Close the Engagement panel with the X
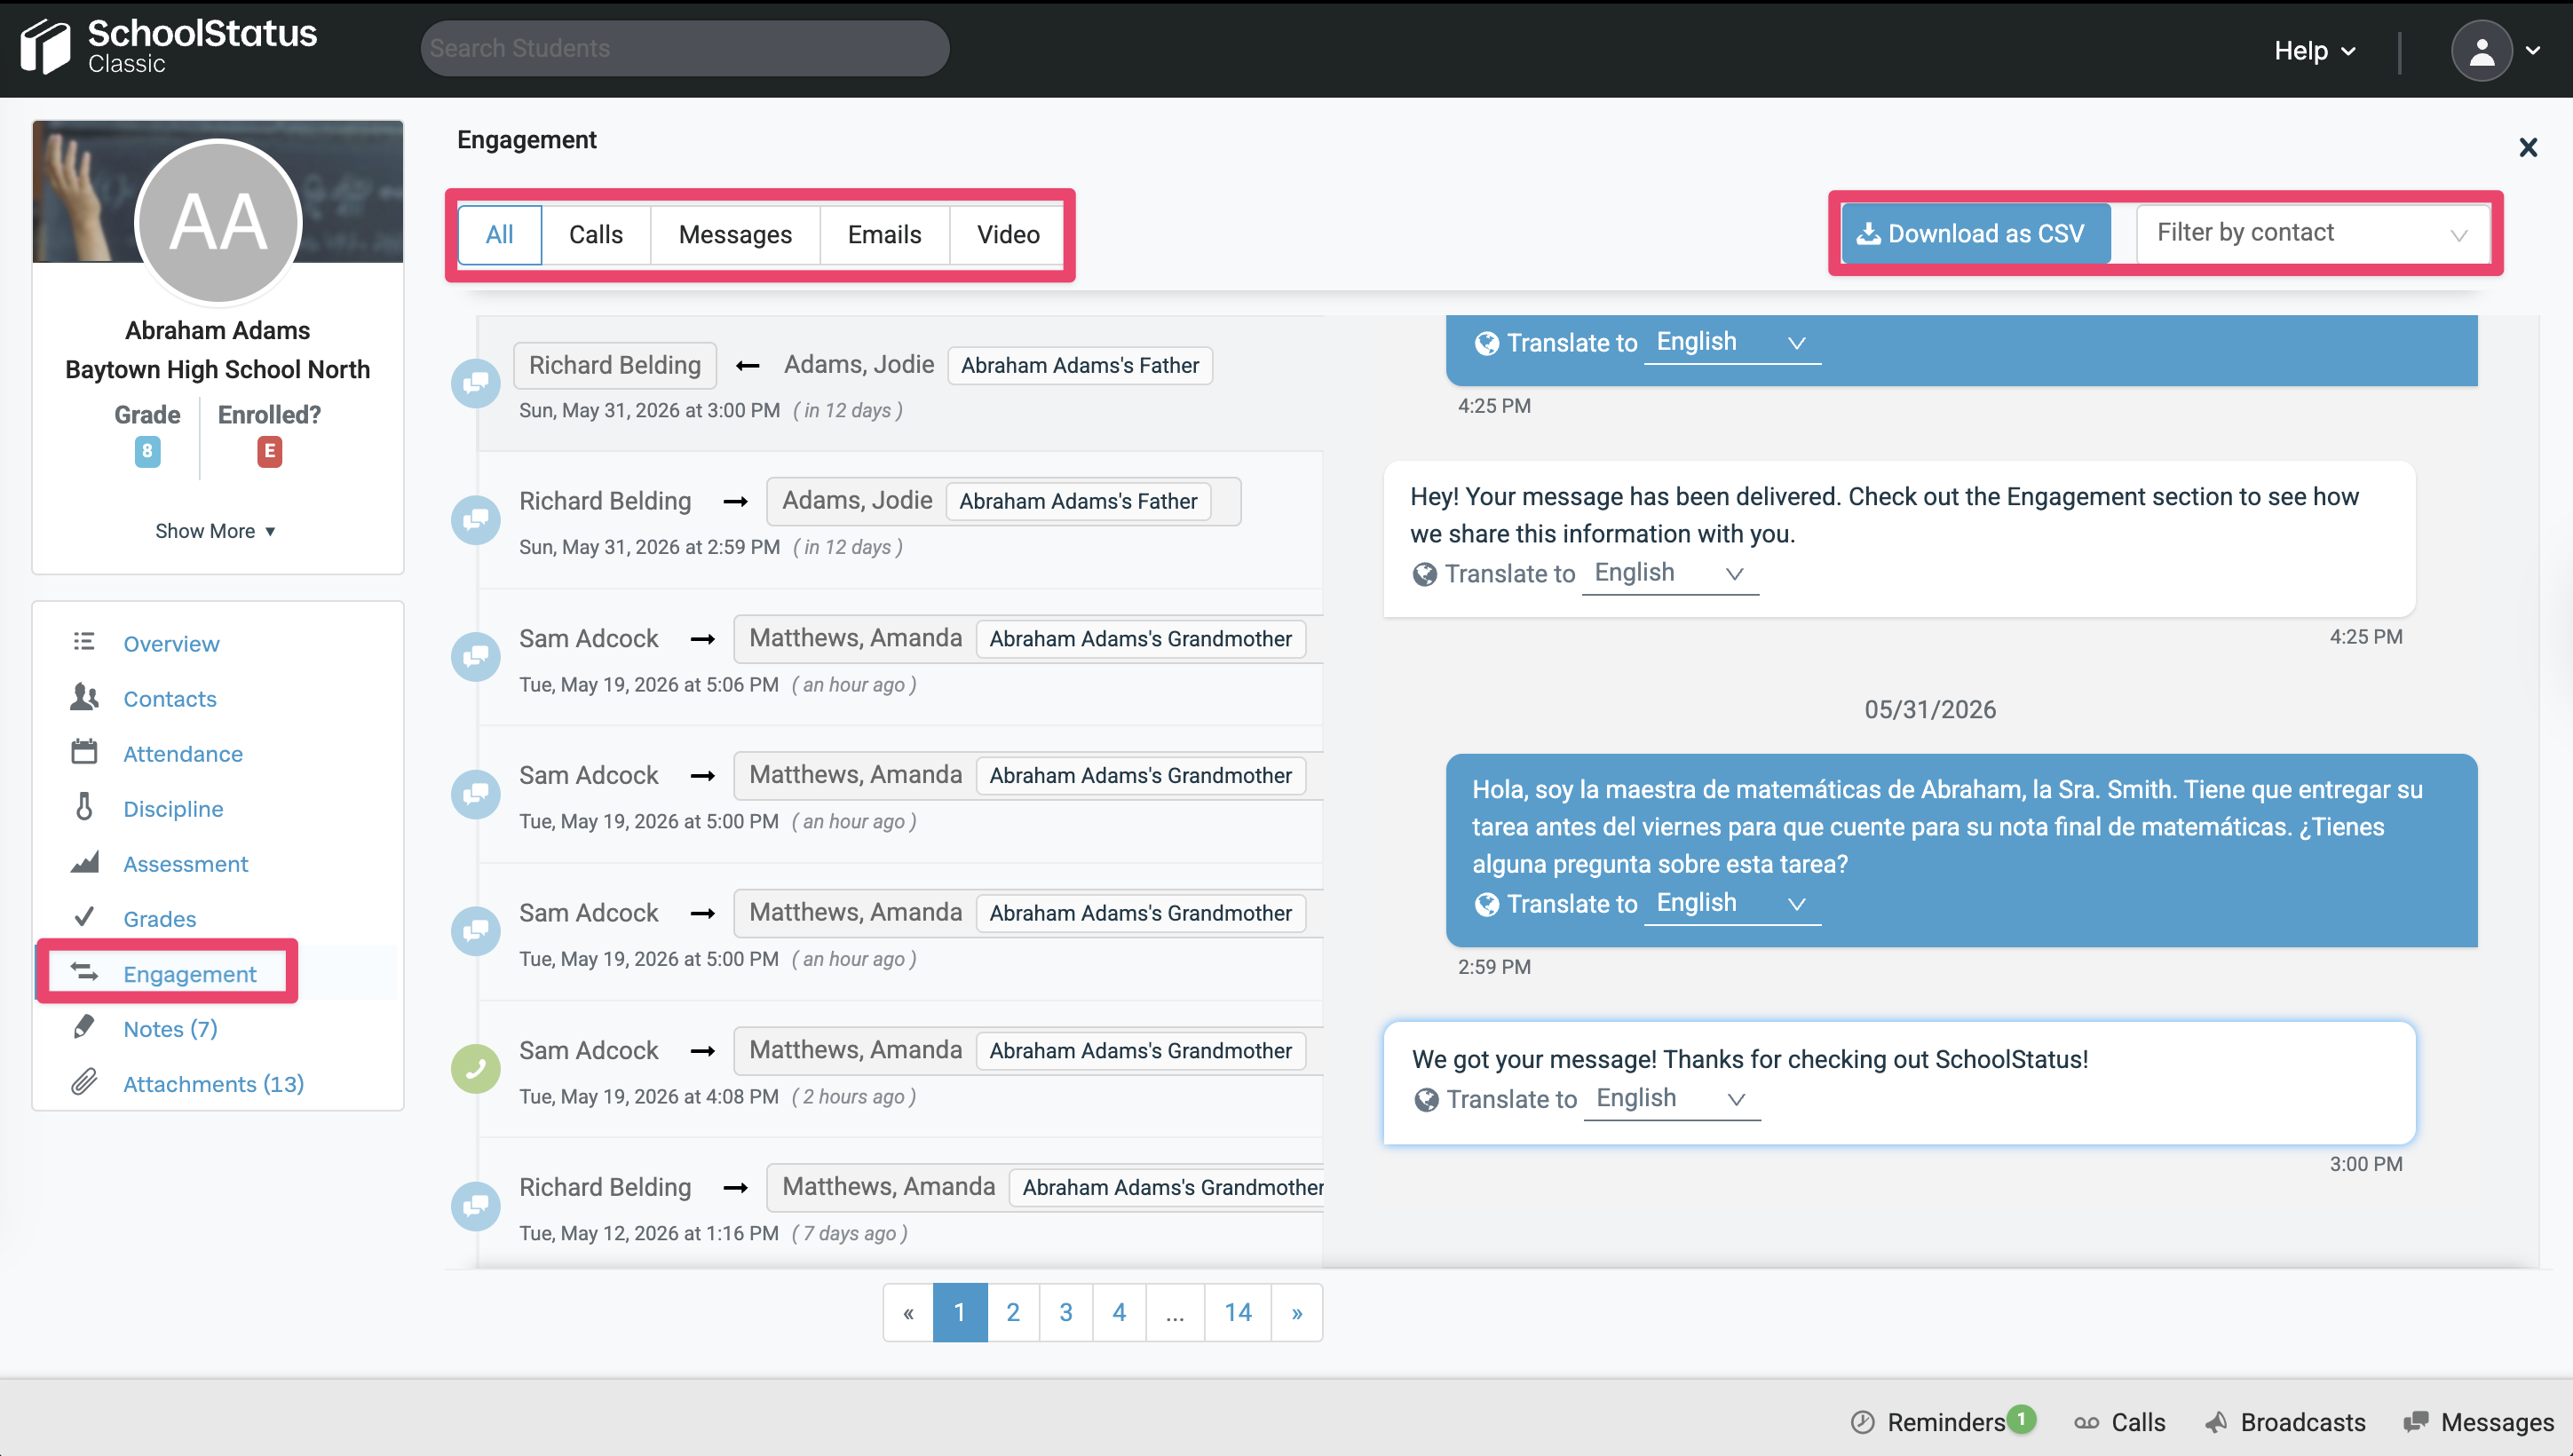This screenshot has width=2573, height=1456. pos(2528,148)
